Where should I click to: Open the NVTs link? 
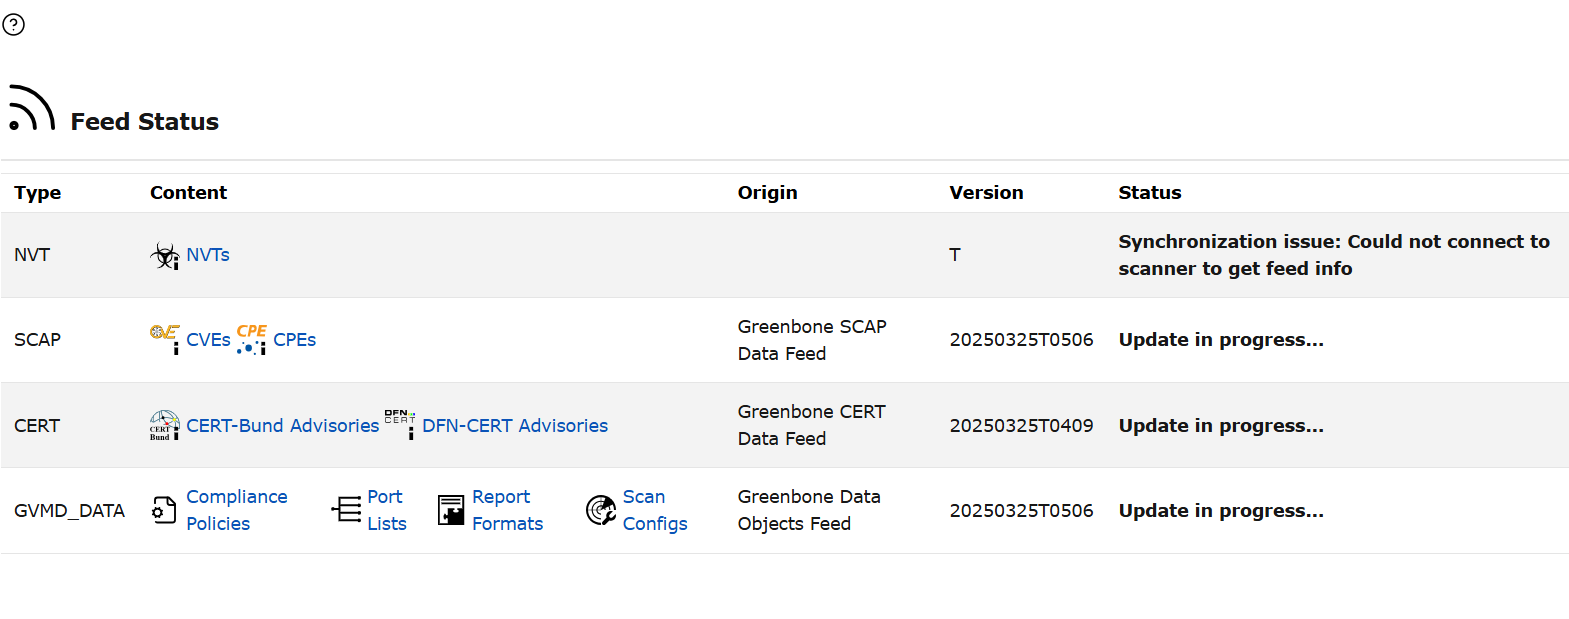[208, 255]
